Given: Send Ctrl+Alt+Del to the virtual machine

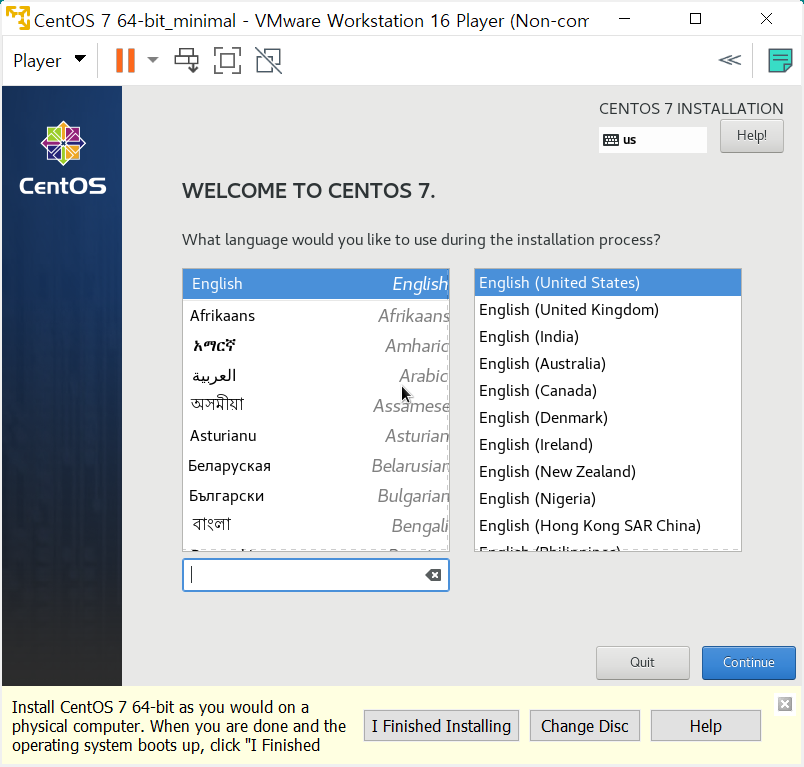Looking at the screenshot, I should point(187,60).
